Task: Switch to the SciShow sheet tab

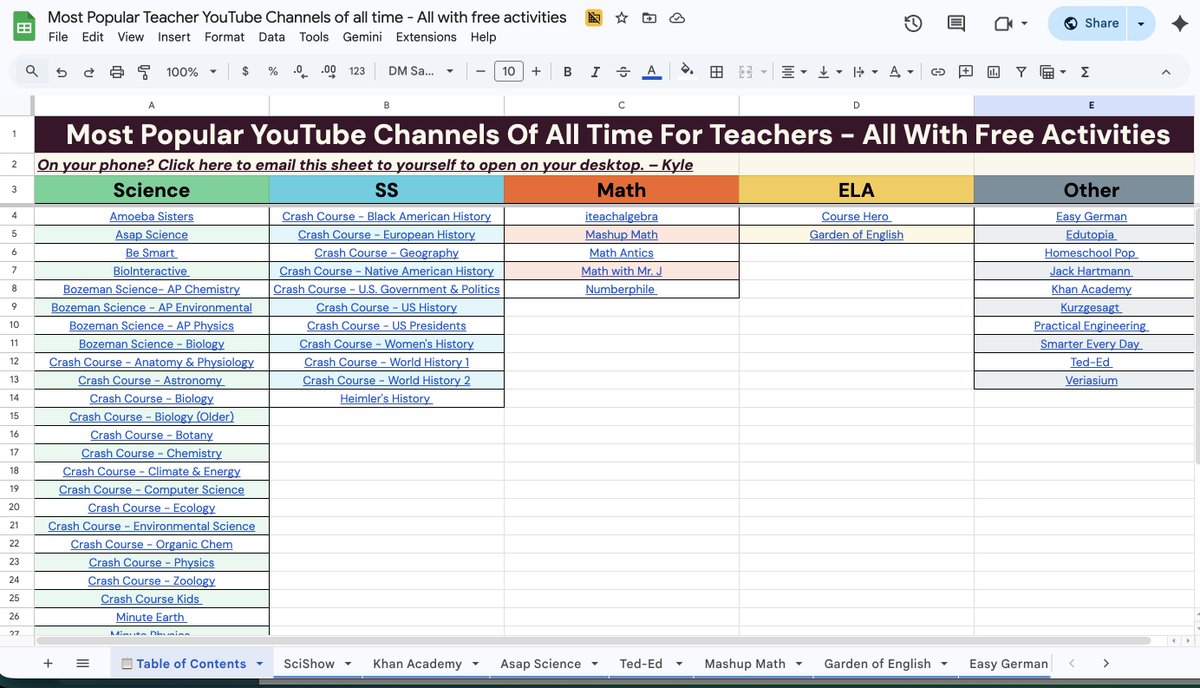Action: pyautogui.click(x=309, y=663)
